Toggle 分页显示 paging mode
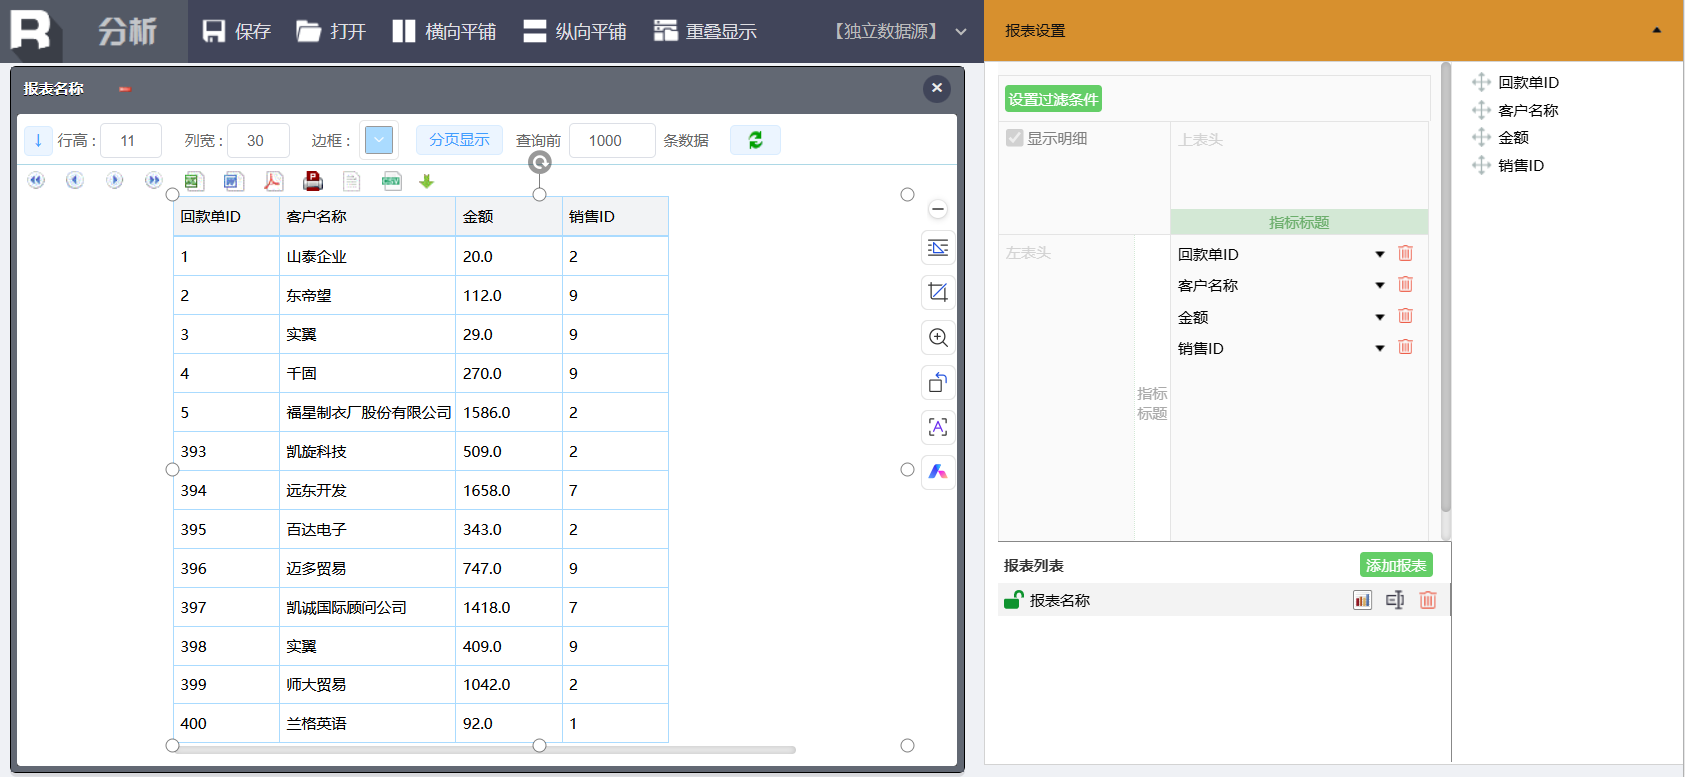 tap(459, 140)
